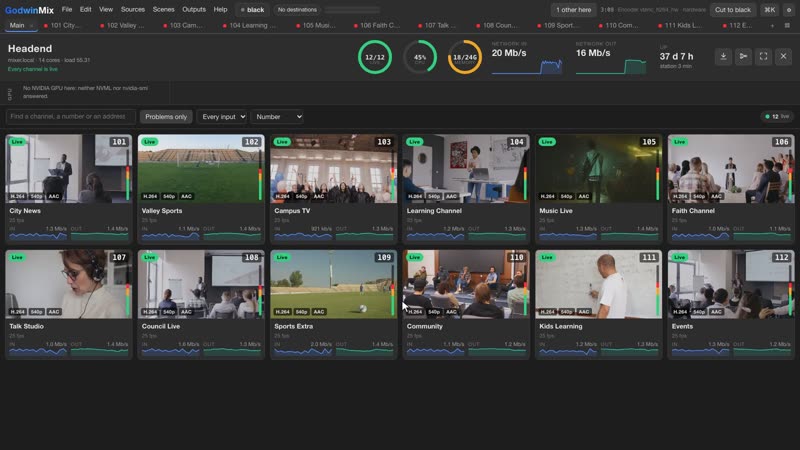Image resolution: width=800 pixels, height=450 pixels.
Task: Open the File menu
Action: (67, 10)
